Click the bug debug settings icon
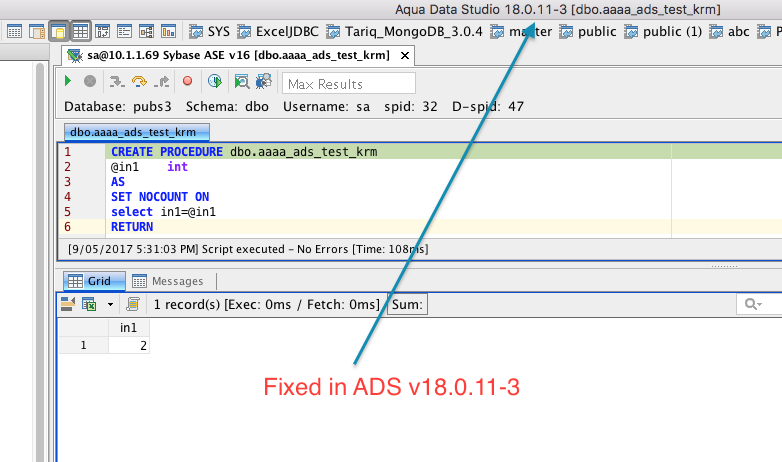The height and width of the screenshot is (462, 782). 264,81
